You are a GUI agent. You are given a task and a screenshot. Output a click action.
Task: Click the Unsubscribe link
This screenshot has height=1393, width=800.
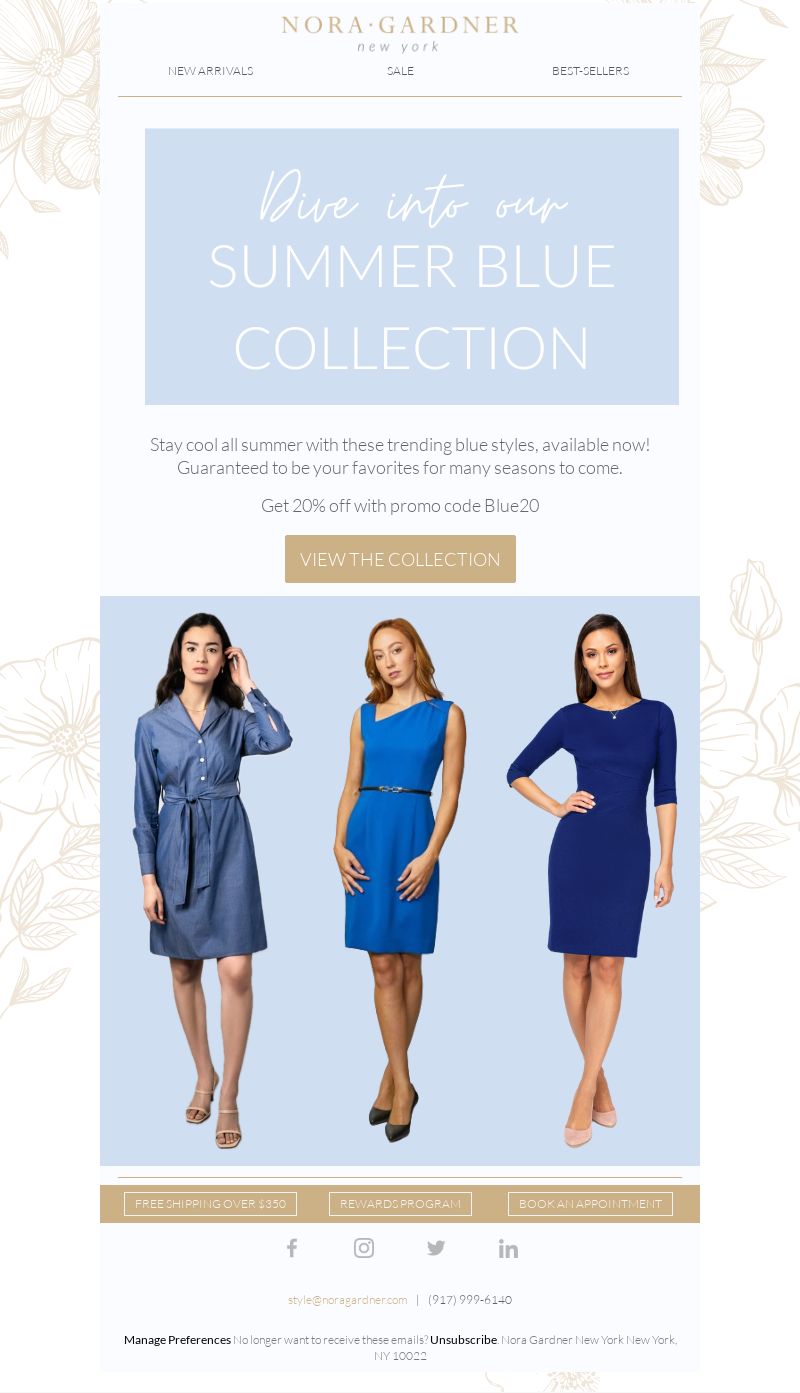point(463,1340)
